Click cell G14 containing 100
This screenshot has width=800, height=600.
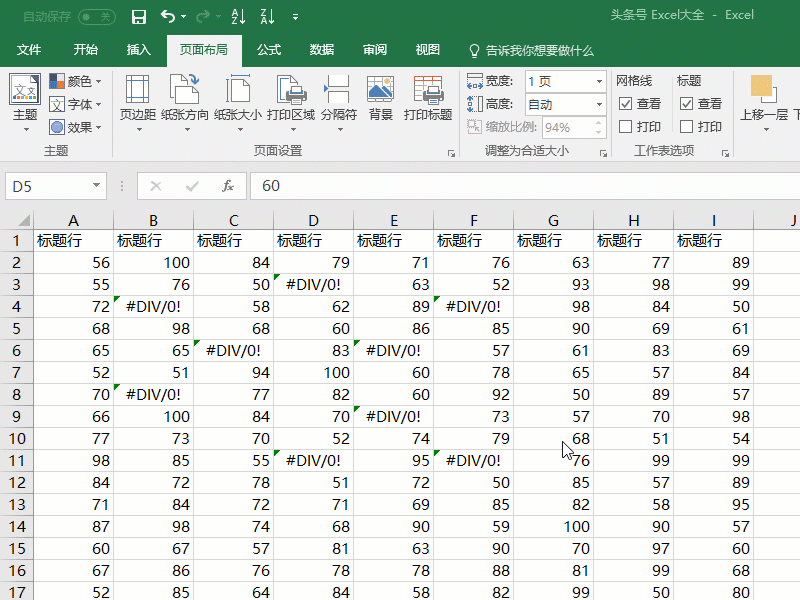[x=554, y=527]
